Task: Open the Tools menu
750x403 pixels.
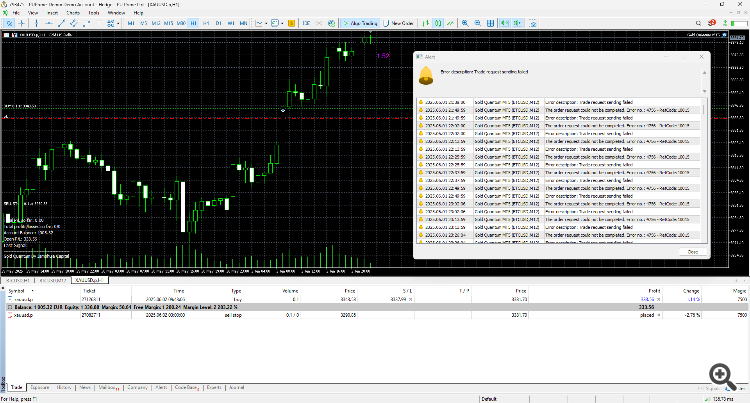Action: coord(94,13)
